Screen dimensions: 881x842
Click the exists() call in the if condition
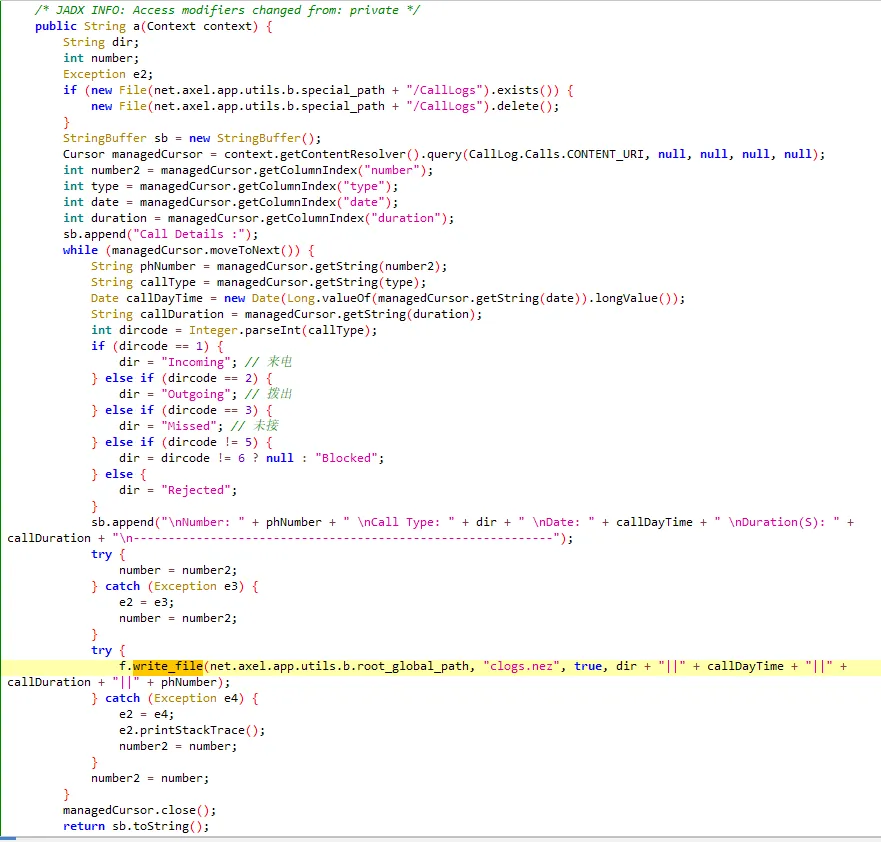click(525, 90)
